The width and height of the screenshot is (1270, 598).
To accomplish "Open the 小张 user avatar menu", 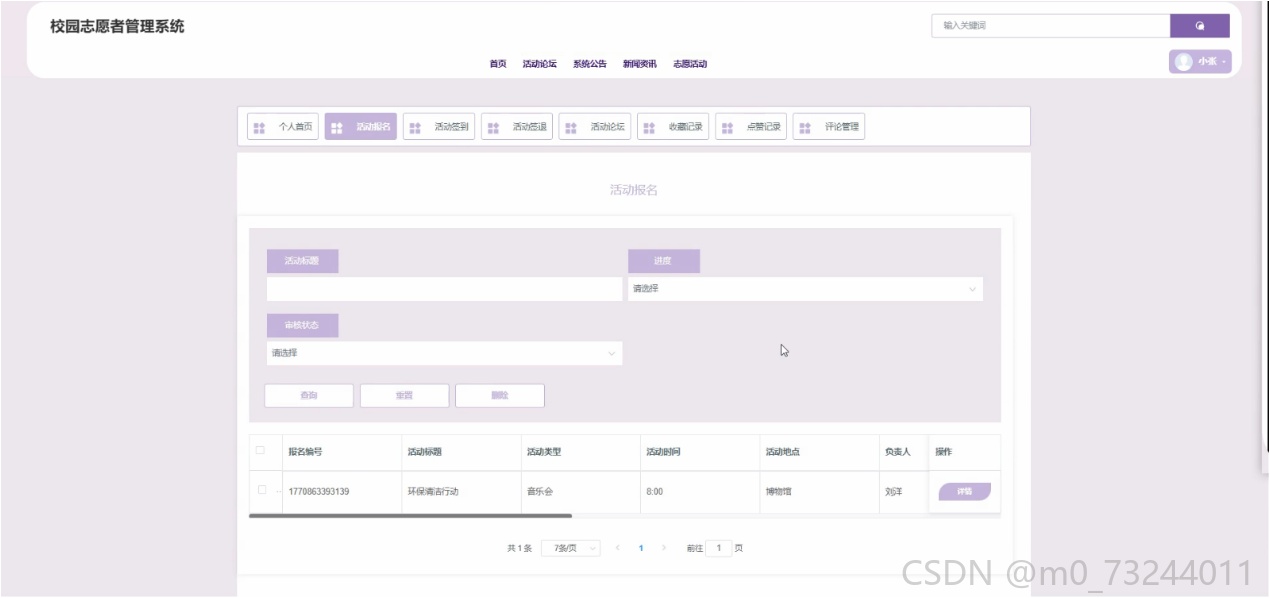I will pyautogui.click(x=1200, y=62).
